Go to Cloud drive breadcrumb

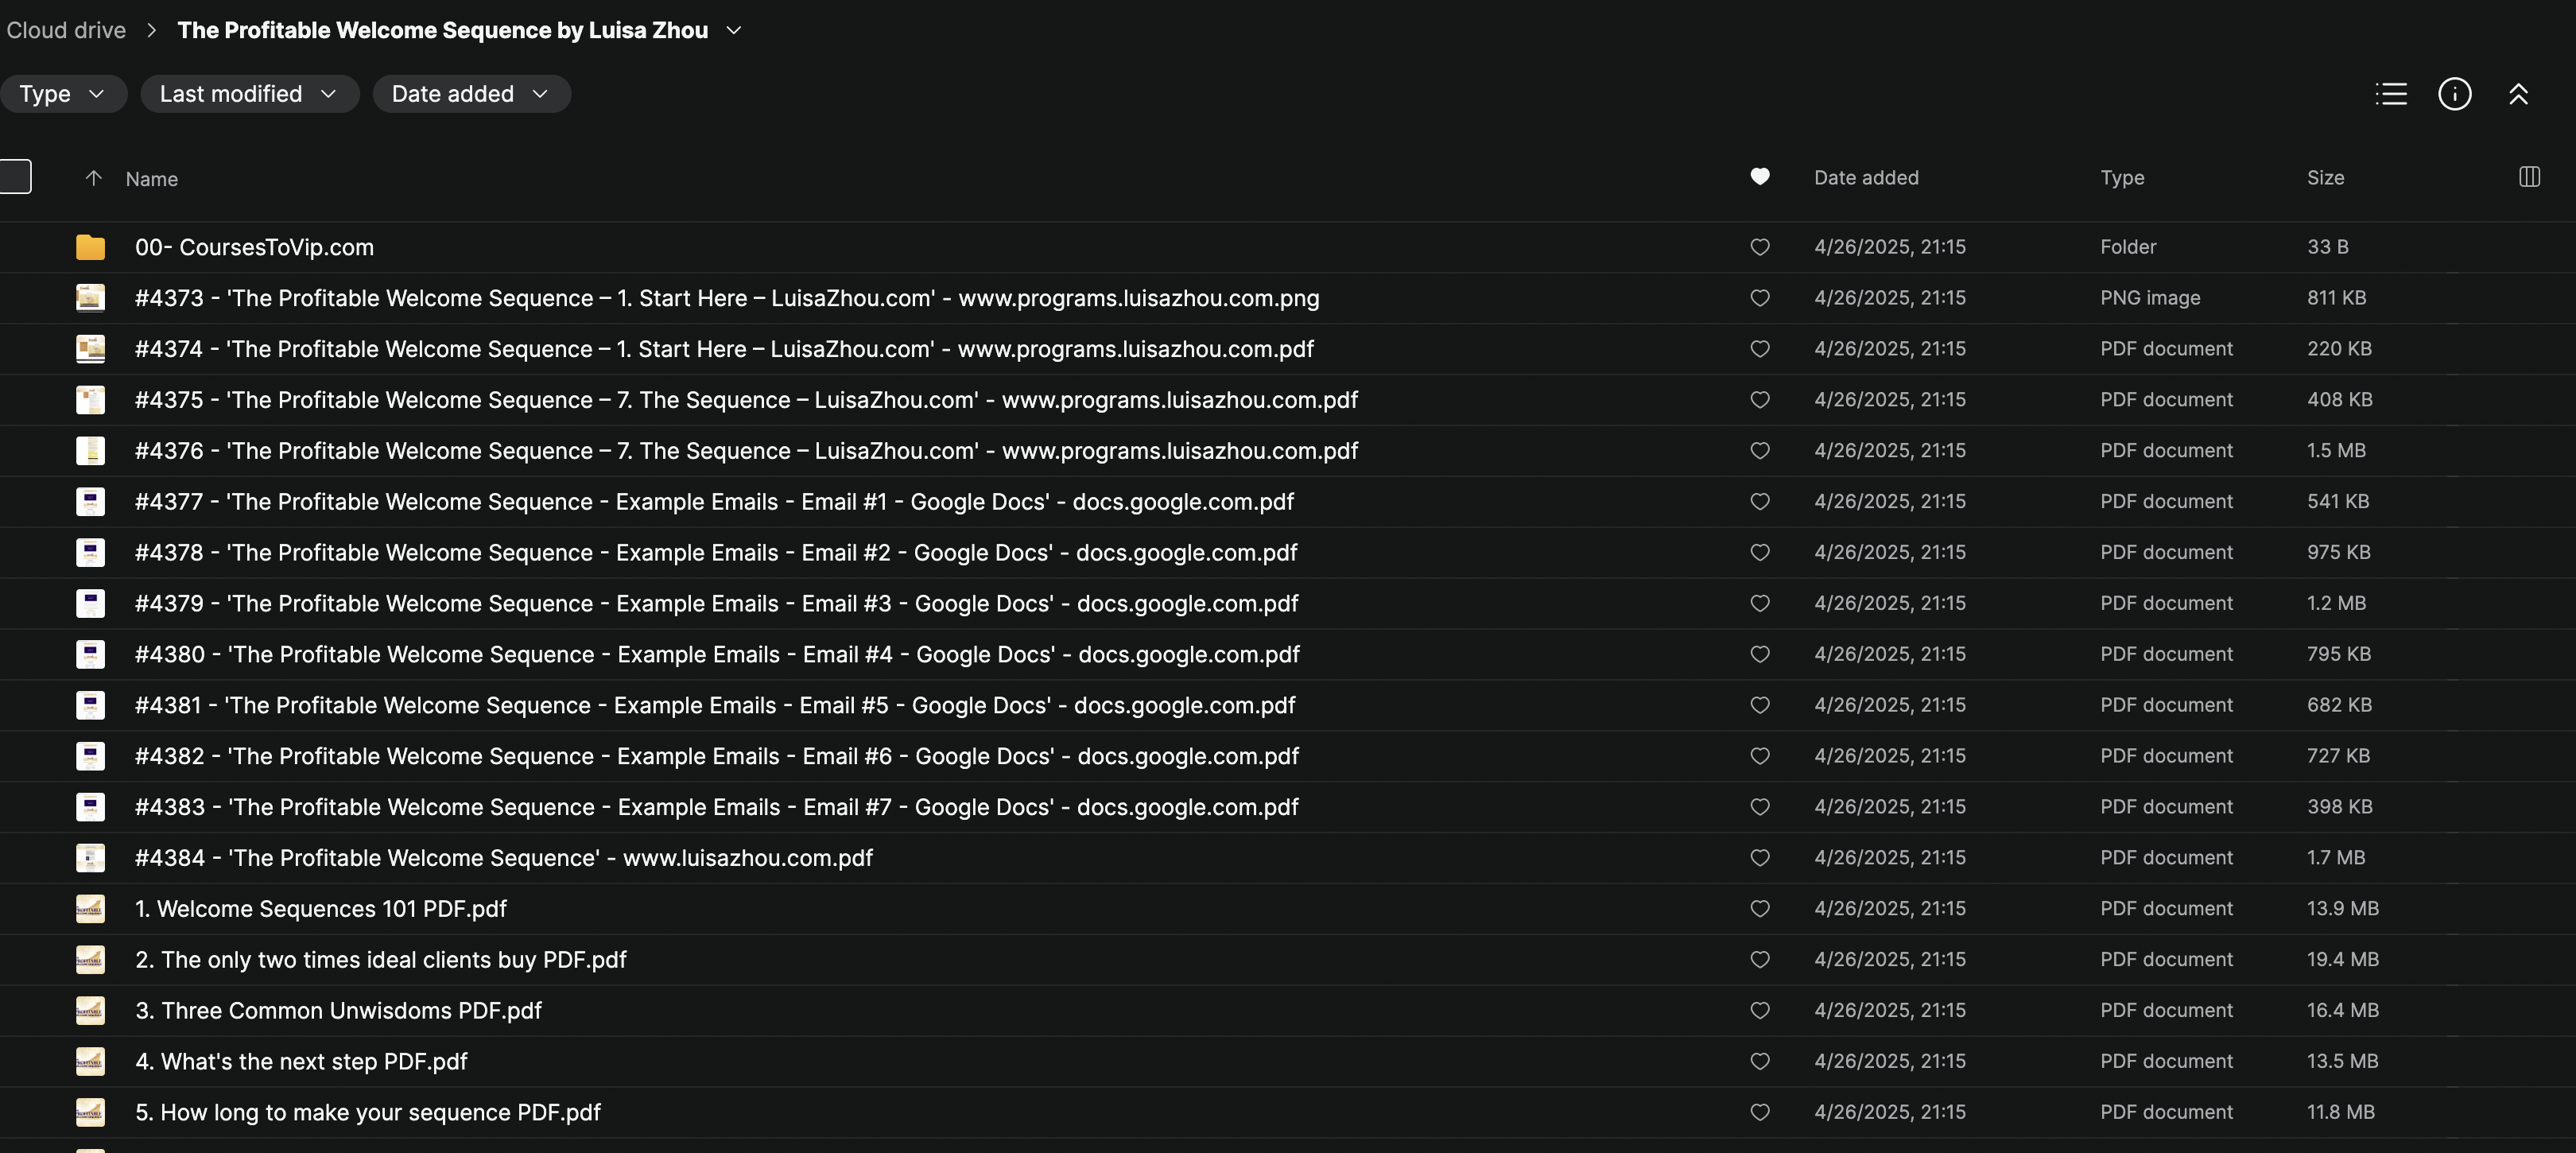tap(66, 30)
